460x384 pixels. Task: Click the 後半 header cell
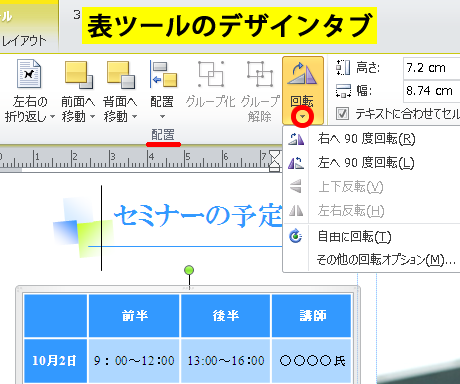(x=226, y=315)
